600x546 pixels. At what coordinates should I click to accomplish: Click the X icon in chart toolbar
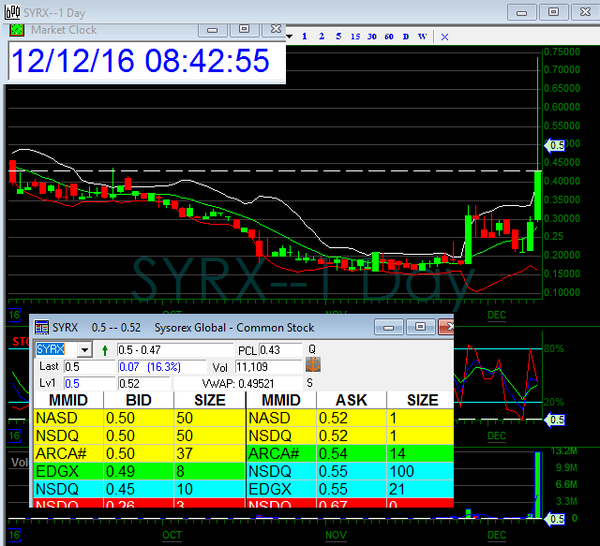[445, 36]
